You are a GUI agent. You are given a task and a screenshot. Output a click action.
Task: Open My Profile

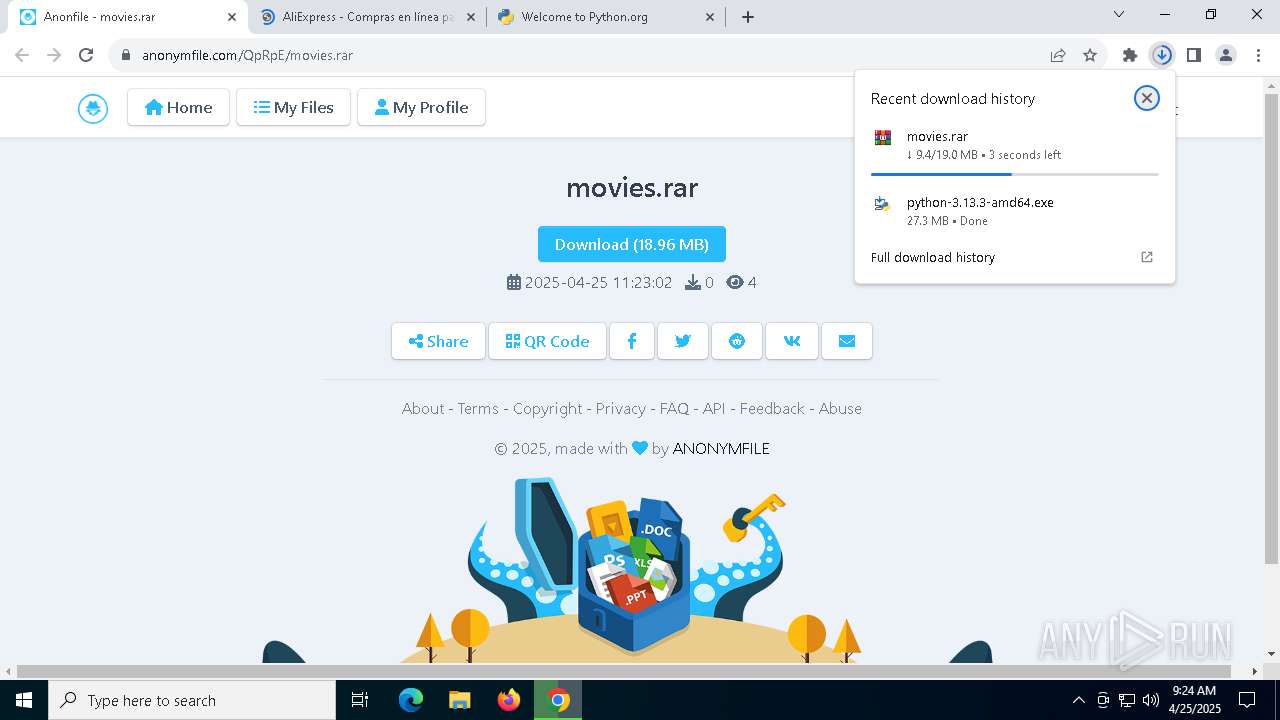tap(421, 107)
